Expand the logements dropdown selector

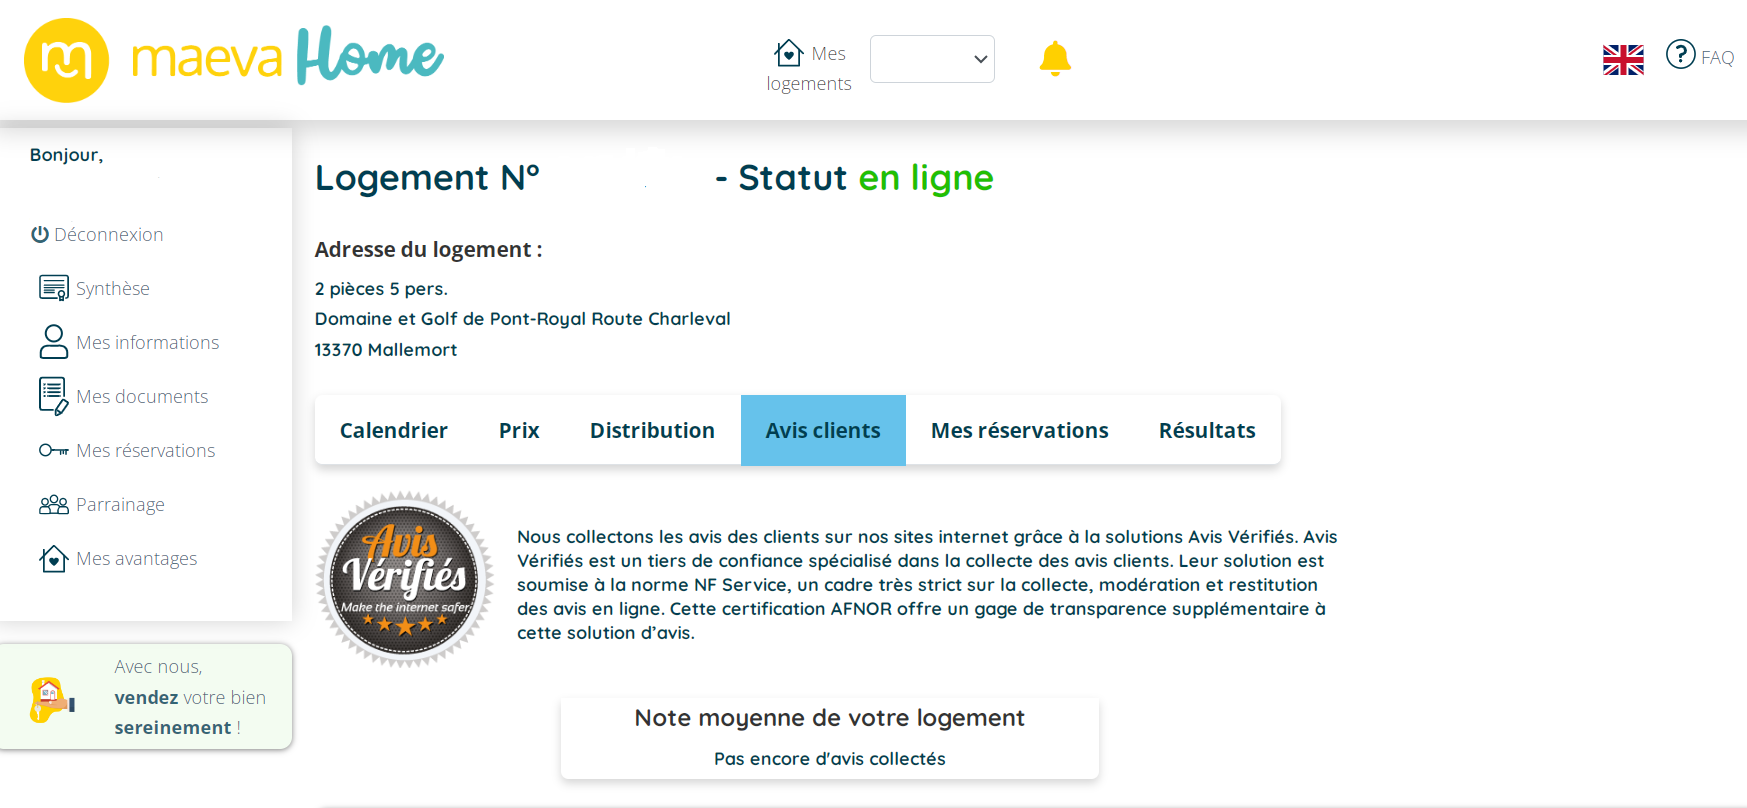[x=932, y=59]
